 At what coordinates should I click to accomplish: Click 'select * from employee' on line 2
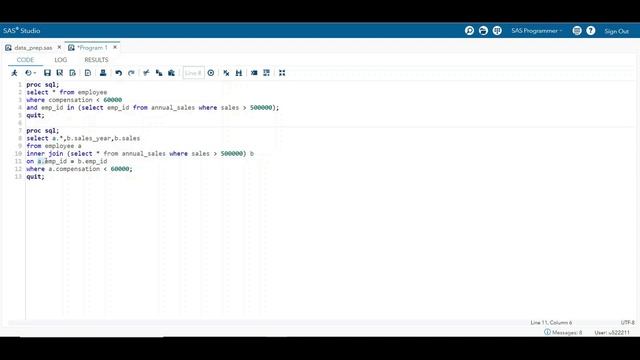(x=67, y=92)
